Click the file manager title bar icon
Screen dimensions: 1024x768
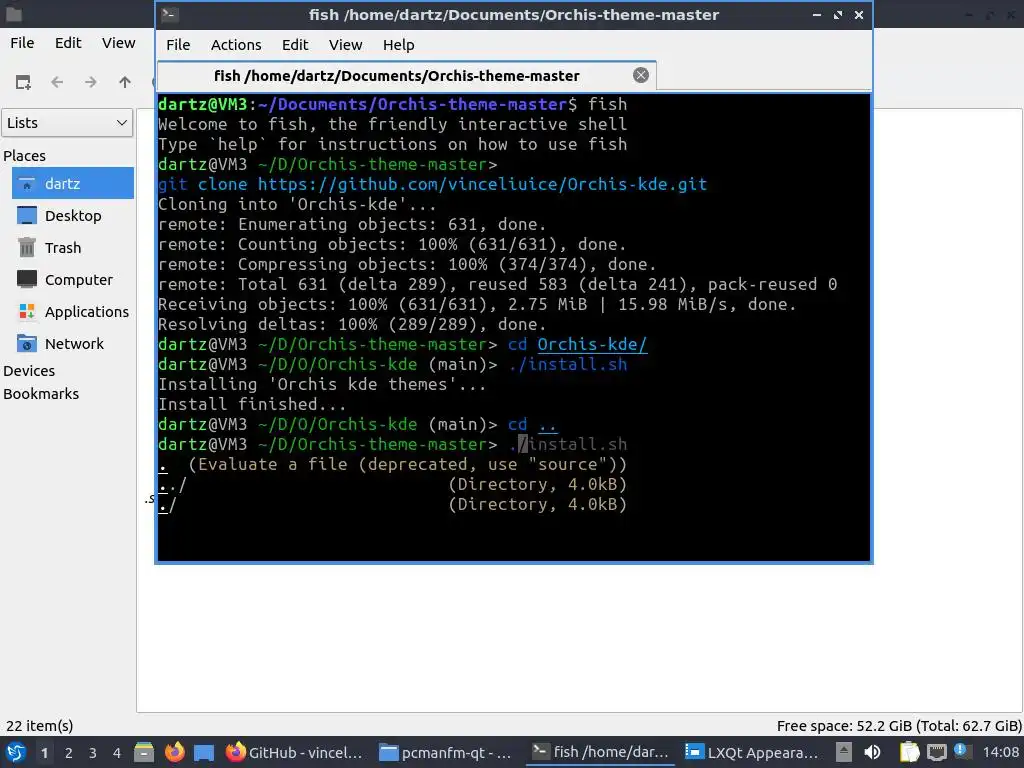pyautogui.click(x=13, y=14)
